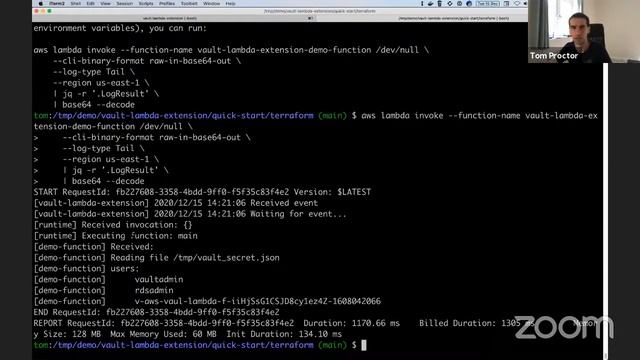Click the 'Duration: 1170.66 ms' value
Screen dimensions: 640x360
[x=351, y=323]
